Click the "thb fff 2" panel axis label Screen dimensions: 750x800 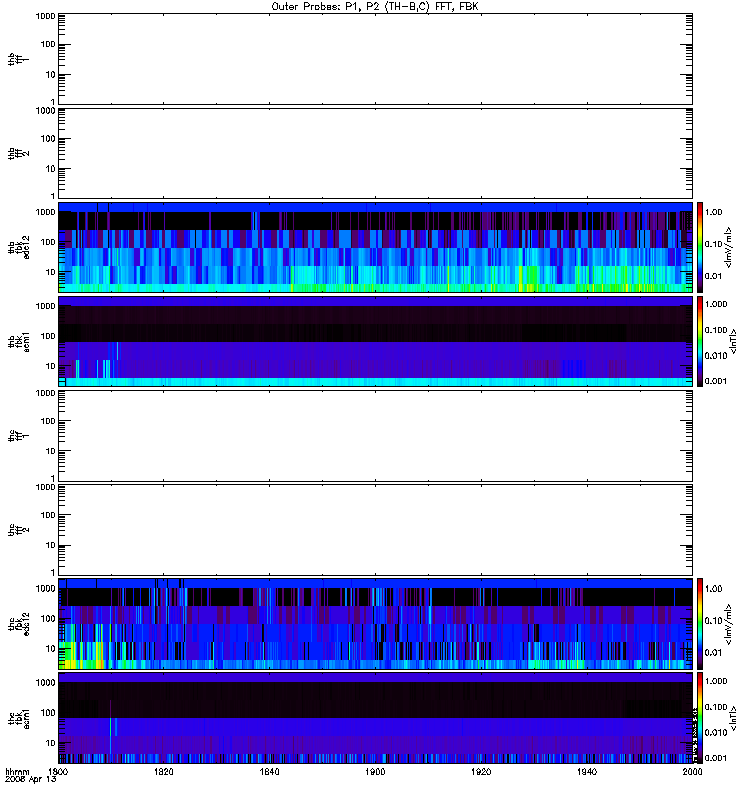[x=18, y=154]
